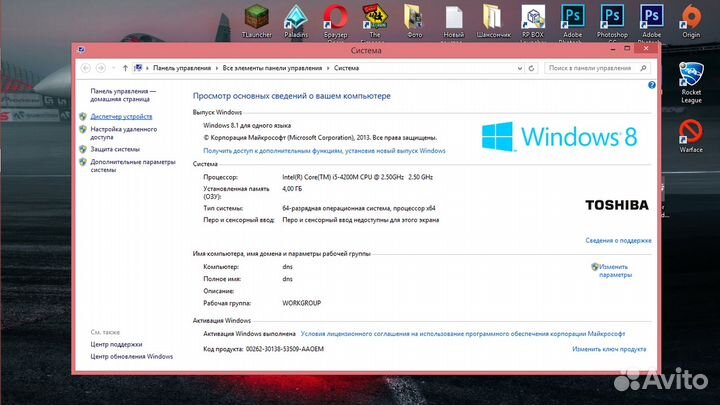720x405 pixels.
Task: Open Настройка удаленного доступа
Action: pos(124,133)
